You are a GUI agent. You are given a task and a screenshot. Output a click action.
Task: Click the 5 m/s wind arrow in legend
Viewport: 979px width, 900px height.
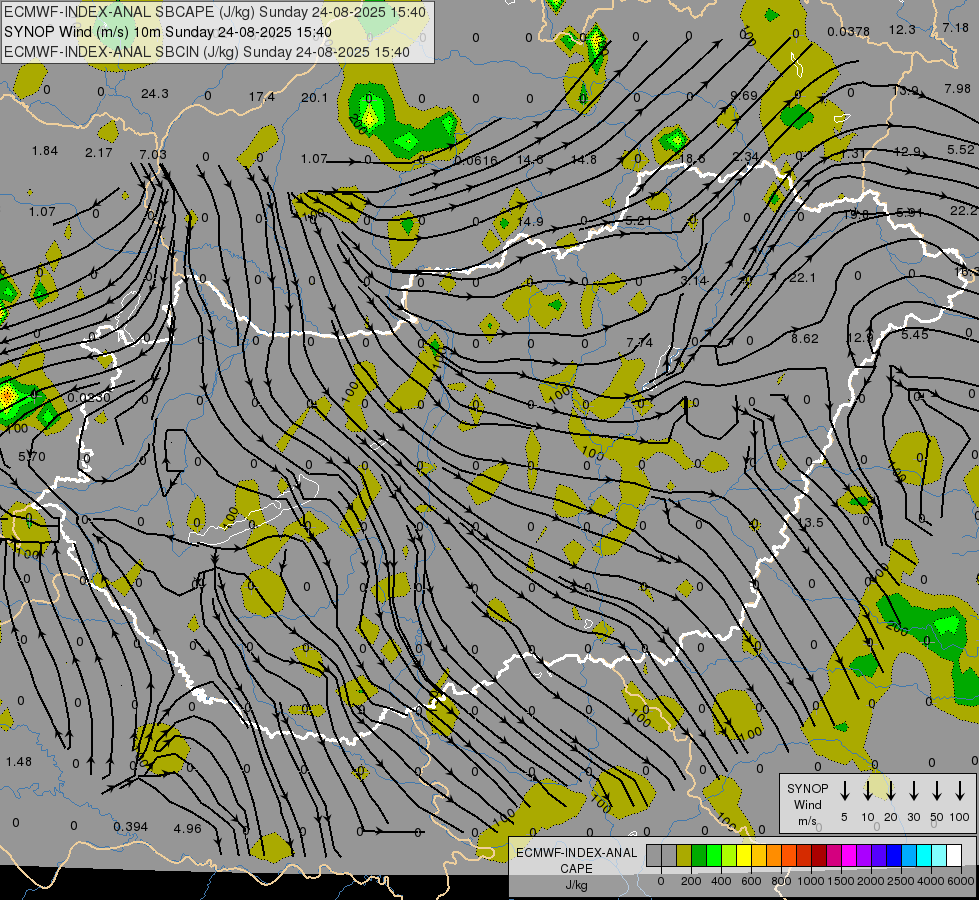tap(844, 791)
